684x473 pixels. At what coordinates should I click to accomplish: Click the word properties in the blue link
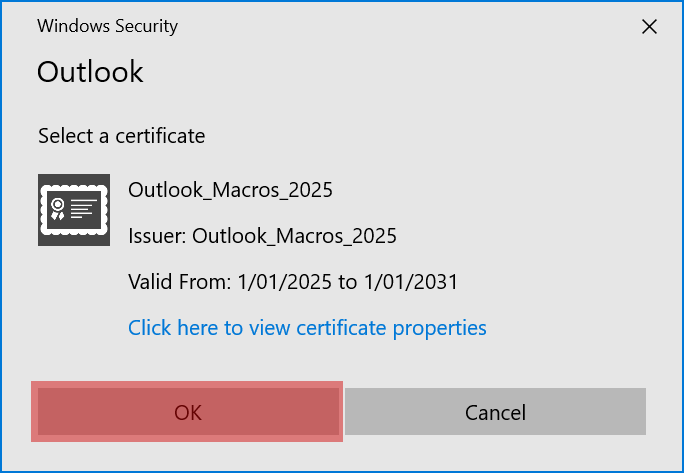coord(440,328)
